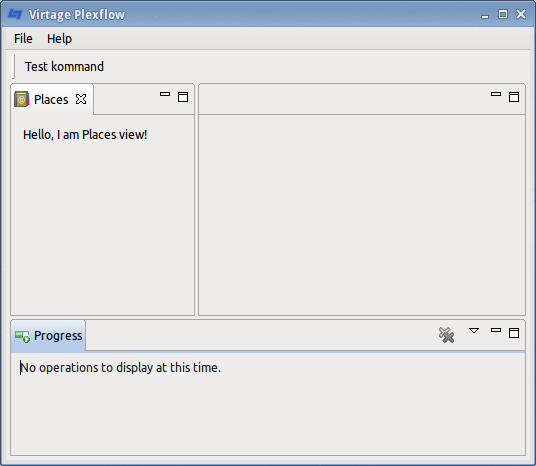Maximize the empty editor area panel
536x466 pixels.
point(514,97)
